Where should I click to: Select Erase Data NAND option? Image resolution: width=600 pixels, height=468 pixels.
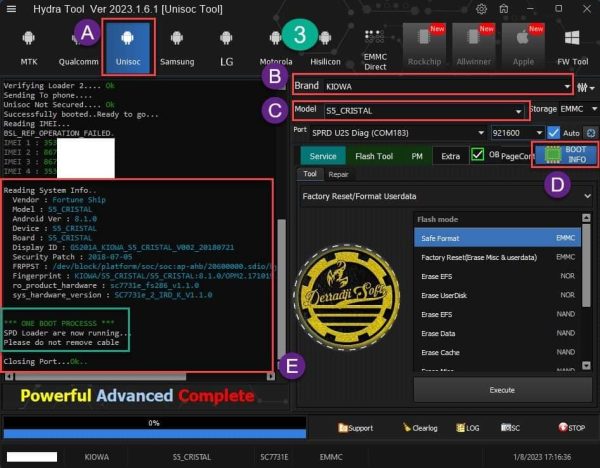pos(497,333)
